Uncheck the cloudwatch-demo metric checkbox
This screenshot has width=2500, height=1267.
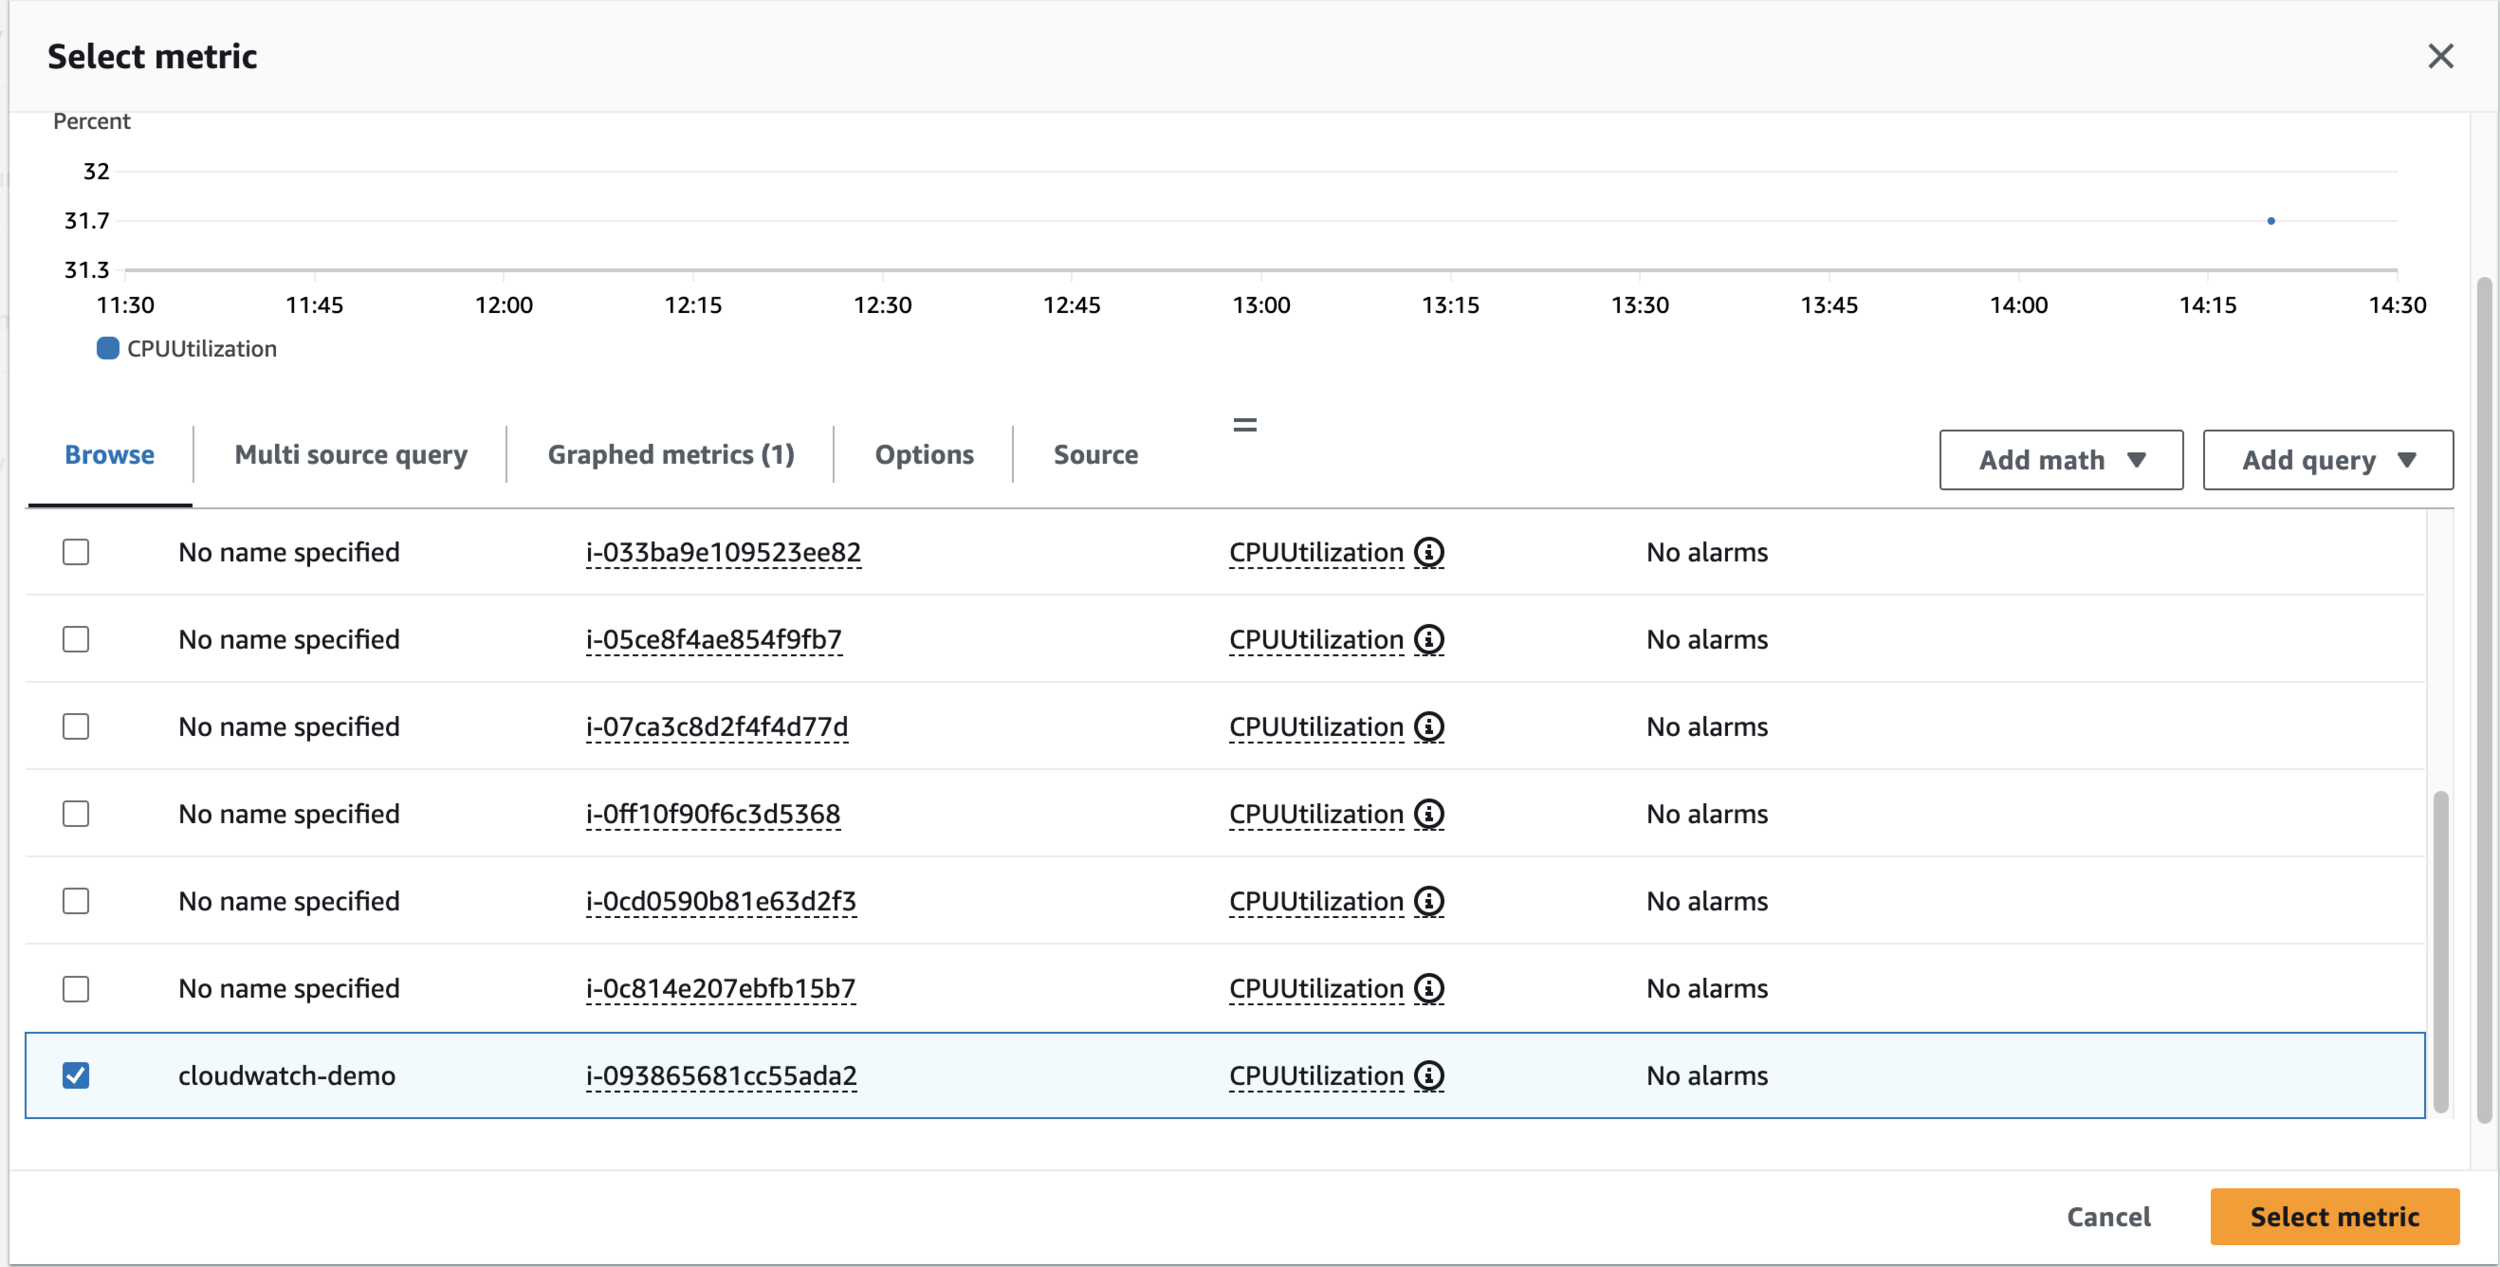click(76, 1076)
